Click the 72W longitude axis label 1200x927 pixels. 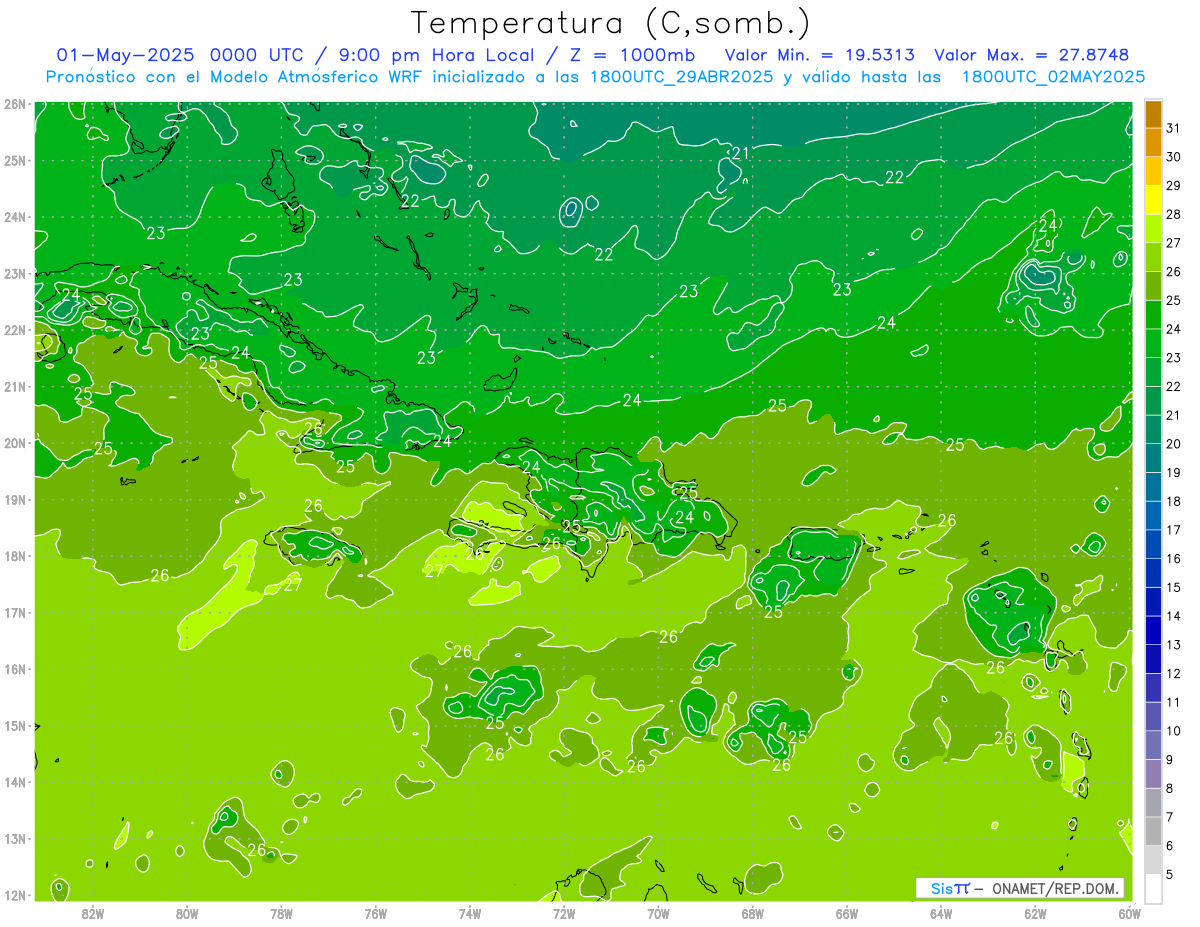click(x=564, y=913)
